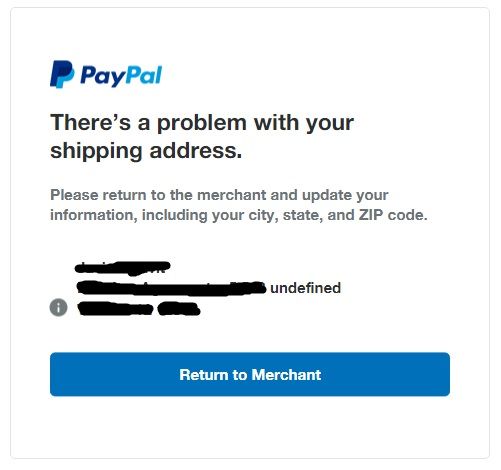Click the PayPal double-P logo mark

coord(62,74)
